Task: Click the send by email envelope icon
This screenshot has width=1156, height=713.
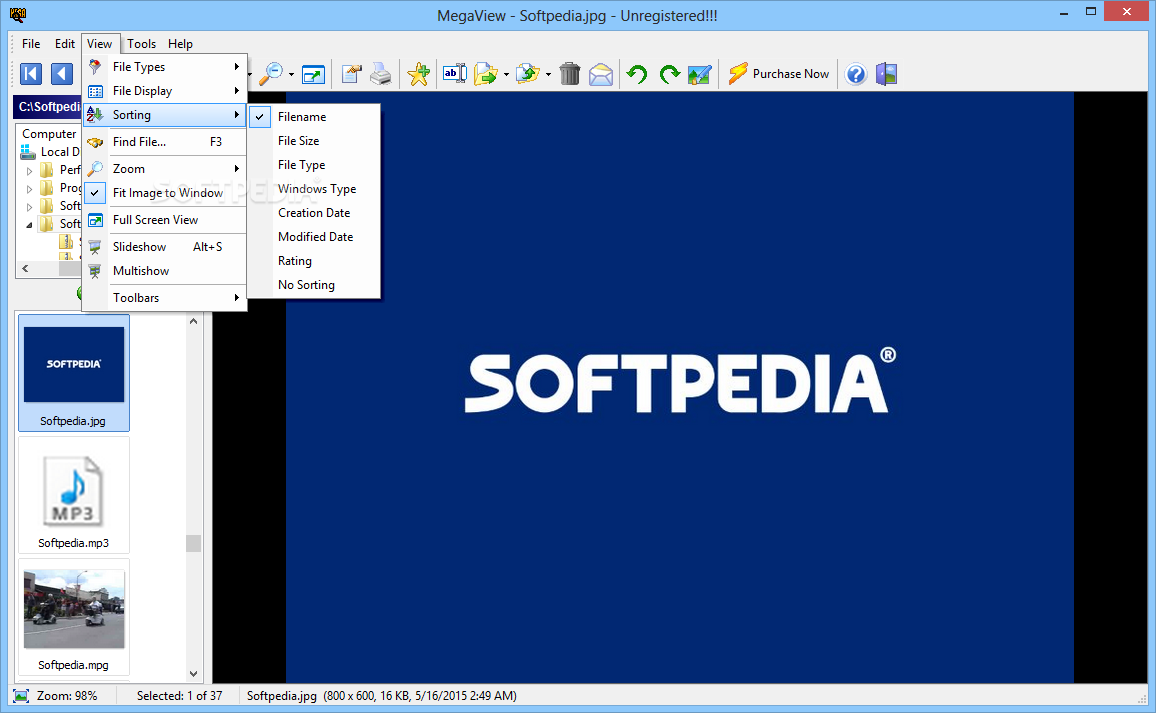Action: [x=601, y=74]
